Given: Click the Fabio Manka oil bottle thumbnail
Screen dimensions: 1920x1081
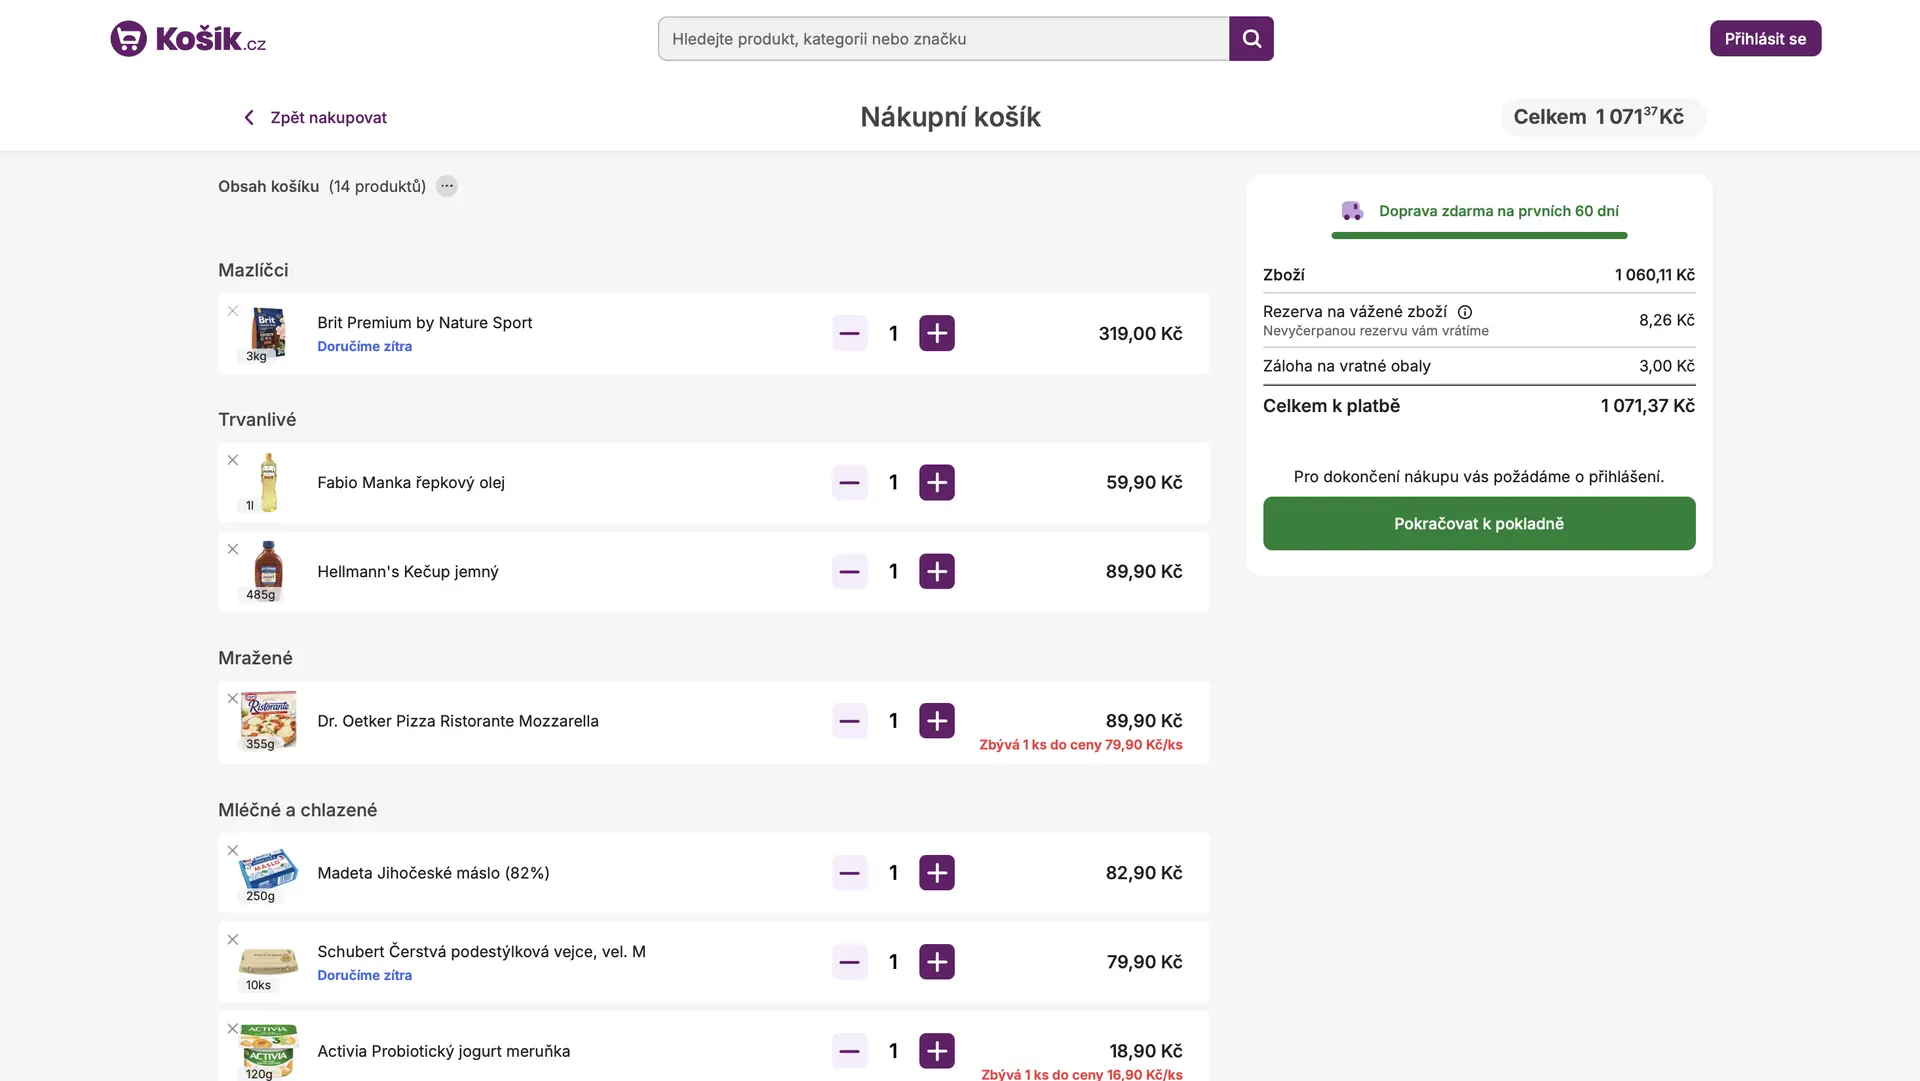Looking at the screenshot, I should (x=268, y=482).
